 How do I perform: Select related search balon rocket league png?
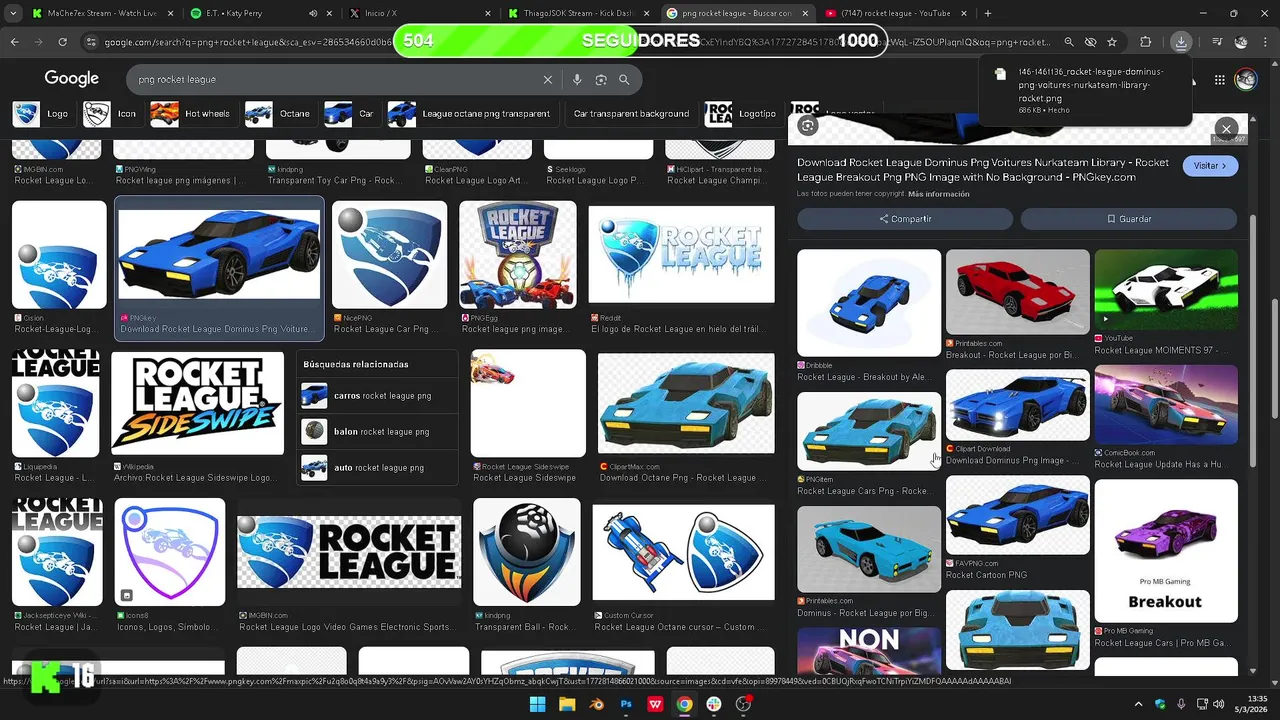378,431
